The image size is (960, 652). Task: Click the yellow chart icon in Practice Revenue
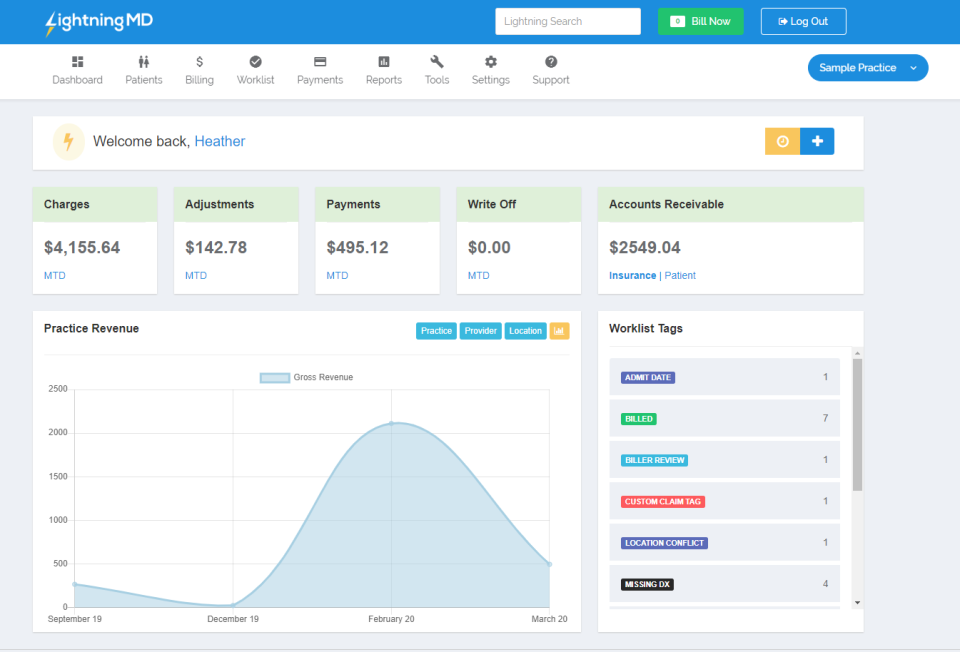click(559, 331)
